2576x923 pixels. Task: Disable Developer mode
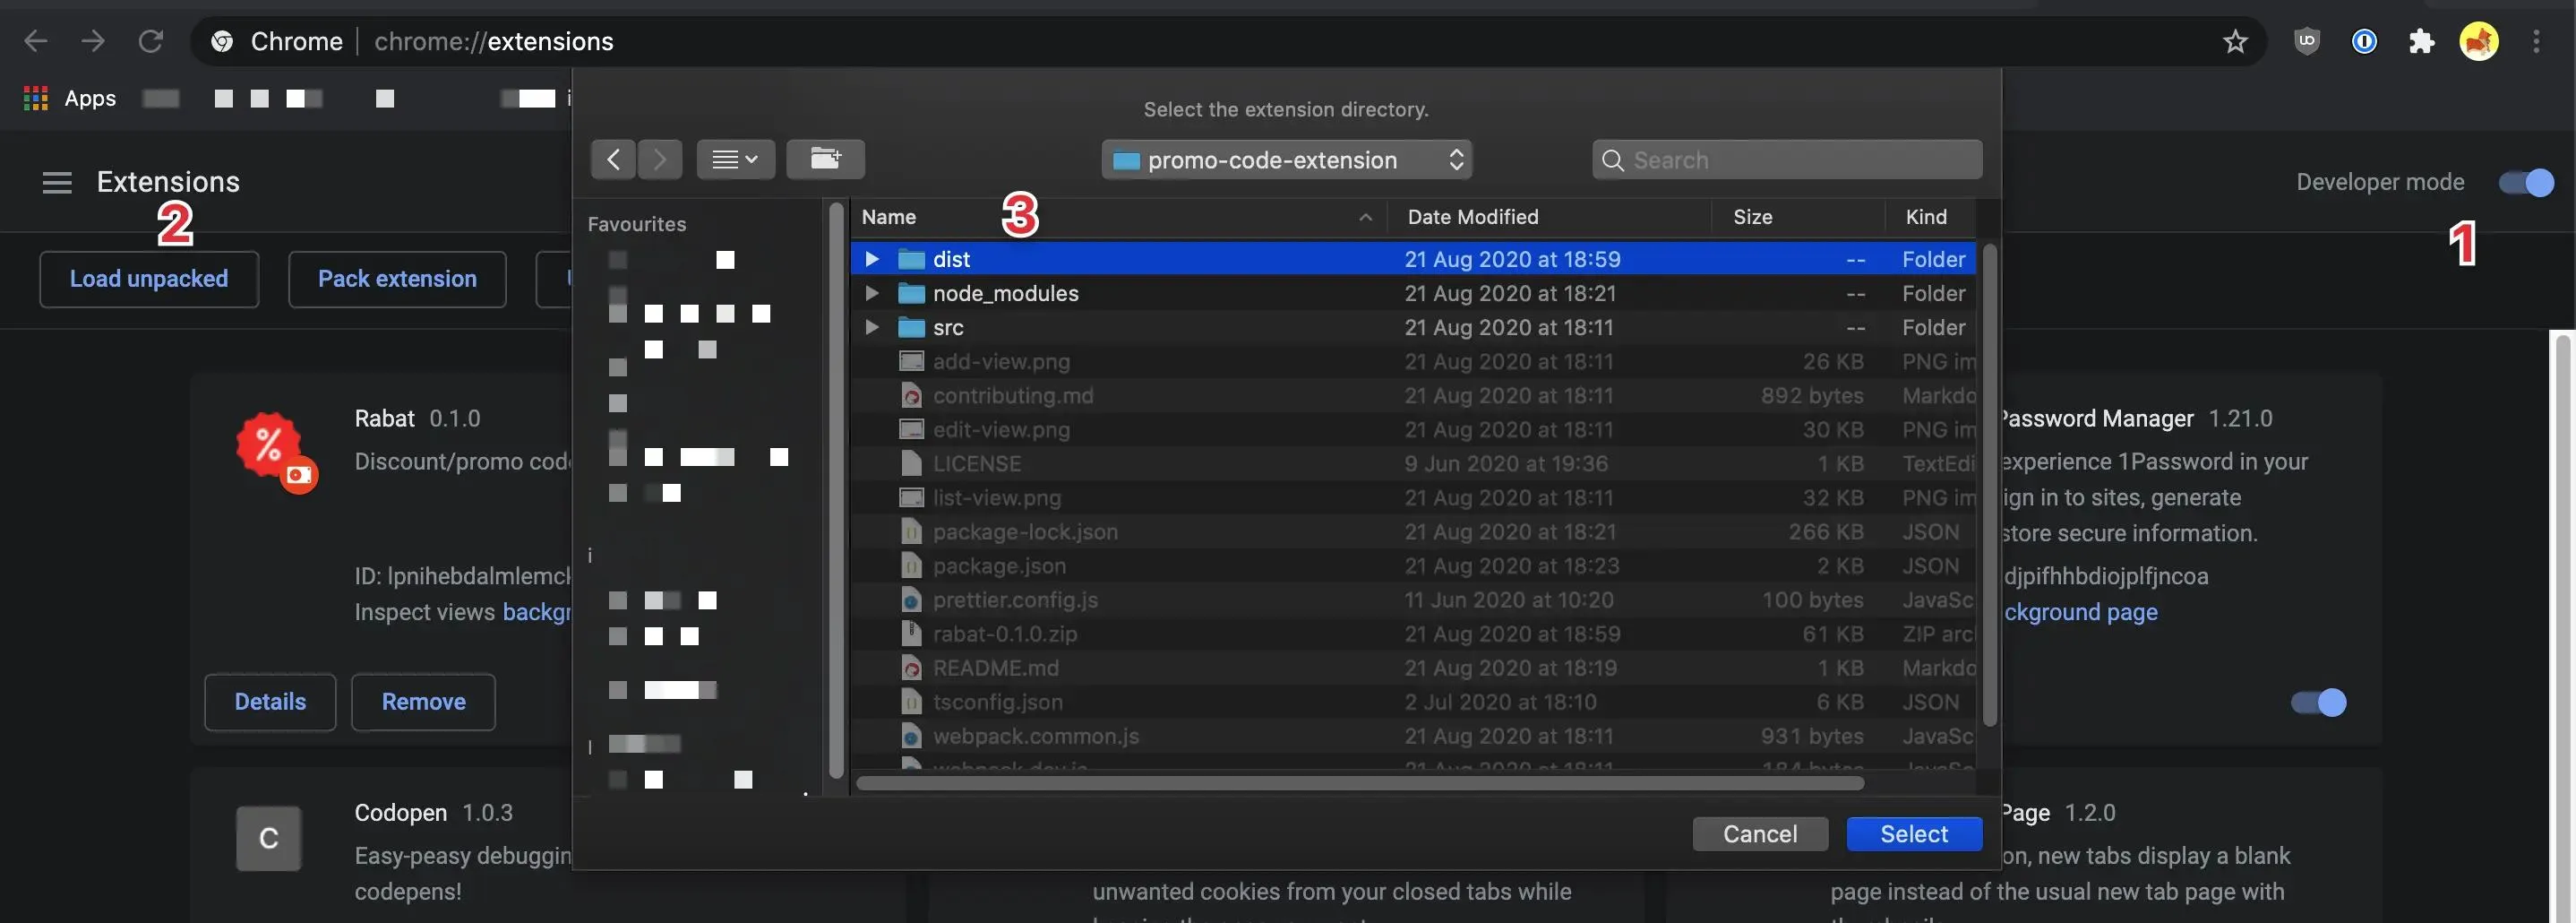pyautogui.click(x=2524, y=182)
